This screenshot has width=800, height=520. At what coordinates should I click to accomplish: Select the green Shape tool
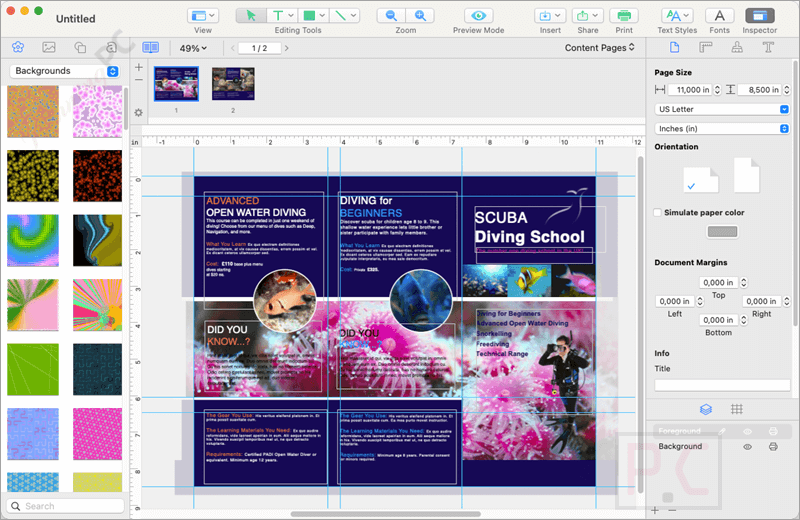click(313, 15)
